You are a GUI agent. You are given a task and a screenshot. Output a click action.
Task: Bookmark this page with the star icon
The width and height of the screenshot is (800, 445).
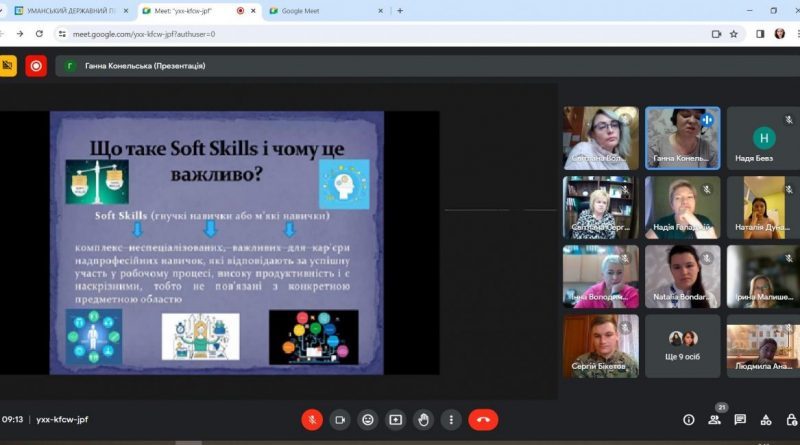pos(734,34)
